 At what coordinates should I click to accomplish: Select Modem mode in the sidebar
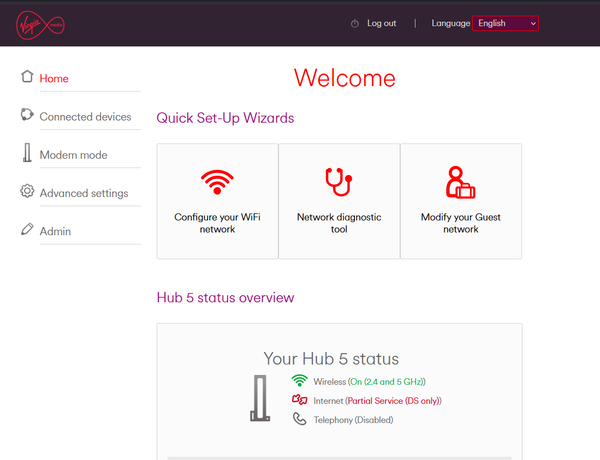(73, 155)
